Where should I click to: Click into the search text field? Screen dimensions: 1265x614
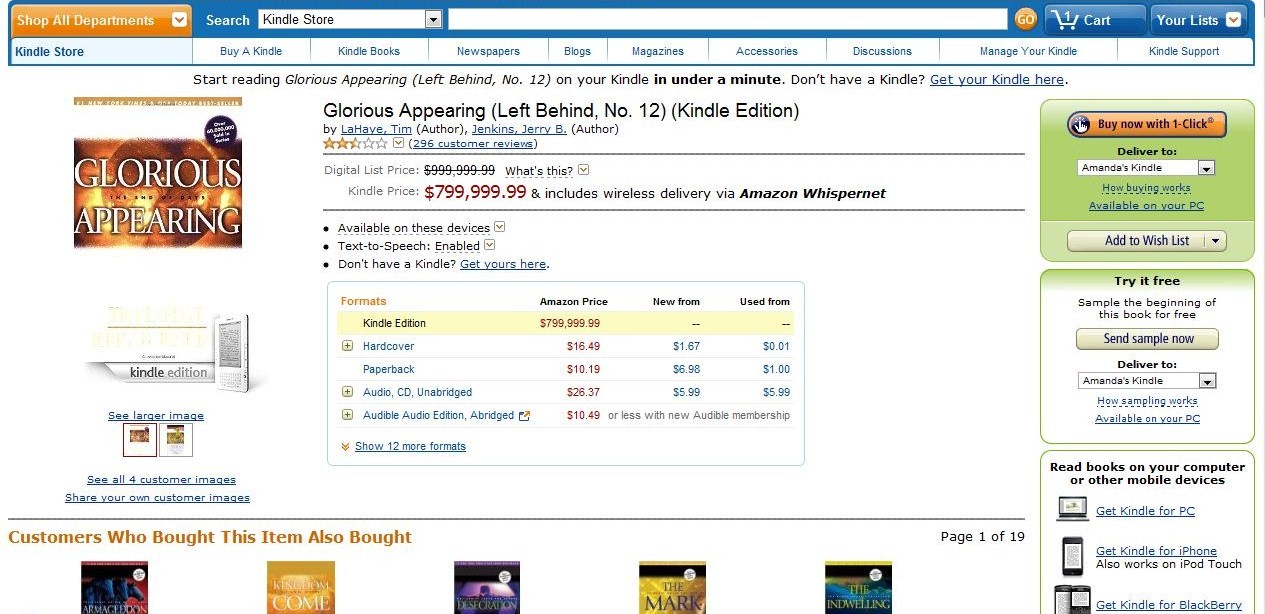click(727, 20)
